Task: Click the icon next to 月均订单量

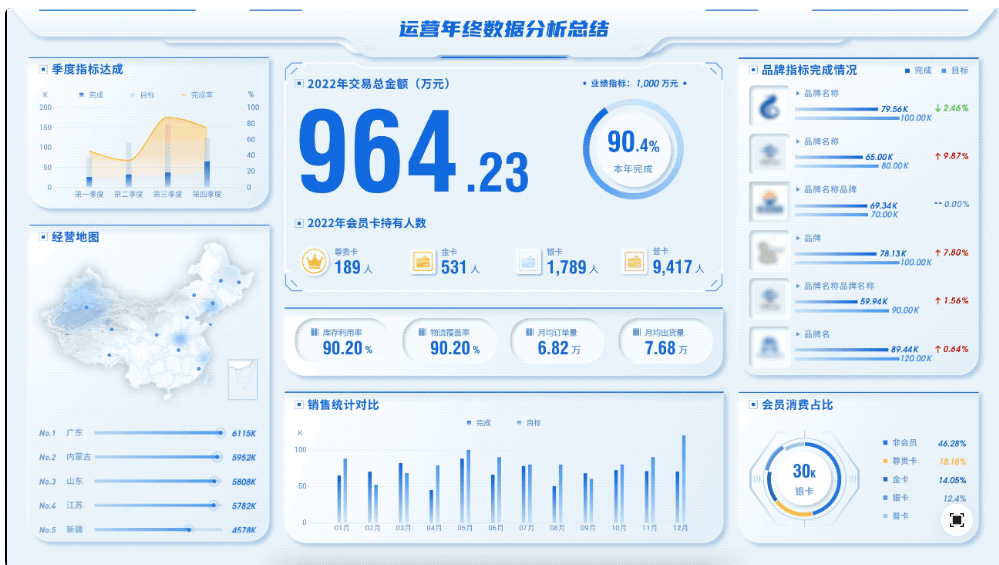Action: tap(530, 333)
